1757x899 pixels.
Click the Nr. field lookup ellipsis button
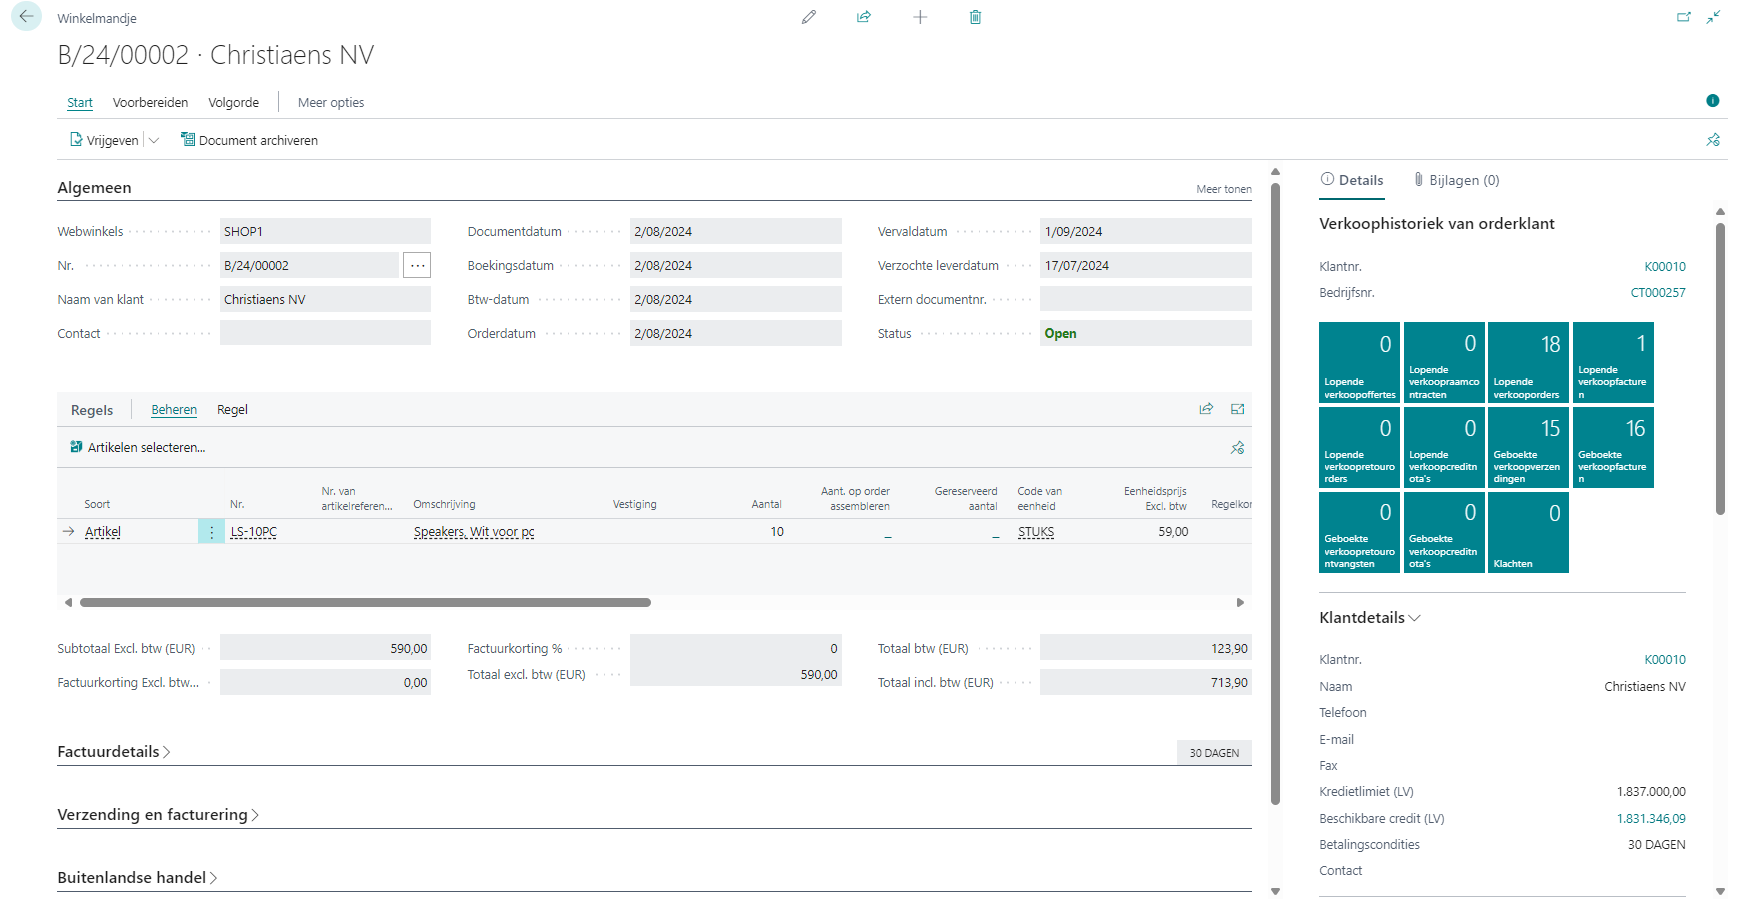(417, 266)
